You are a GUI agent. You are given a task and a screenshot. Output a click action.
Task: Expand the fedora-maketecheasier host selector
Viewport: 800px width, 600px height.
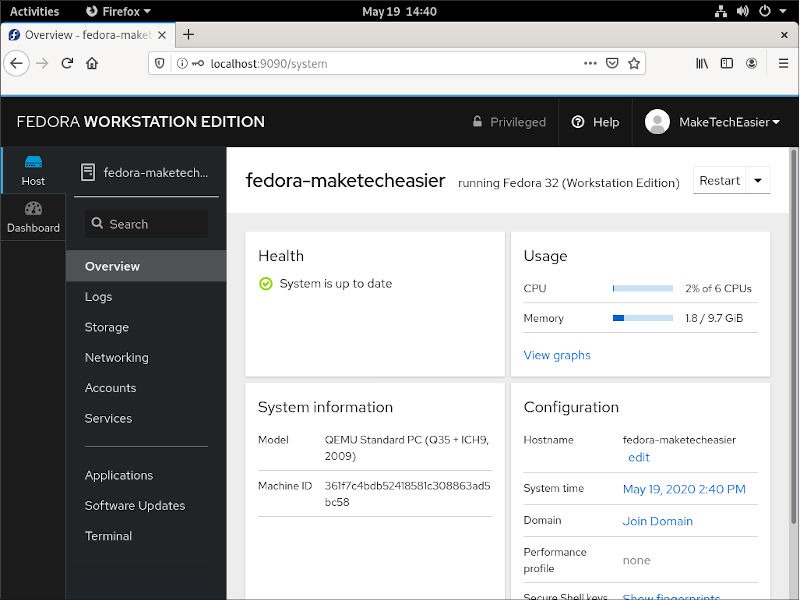click(x=146, y=172)
